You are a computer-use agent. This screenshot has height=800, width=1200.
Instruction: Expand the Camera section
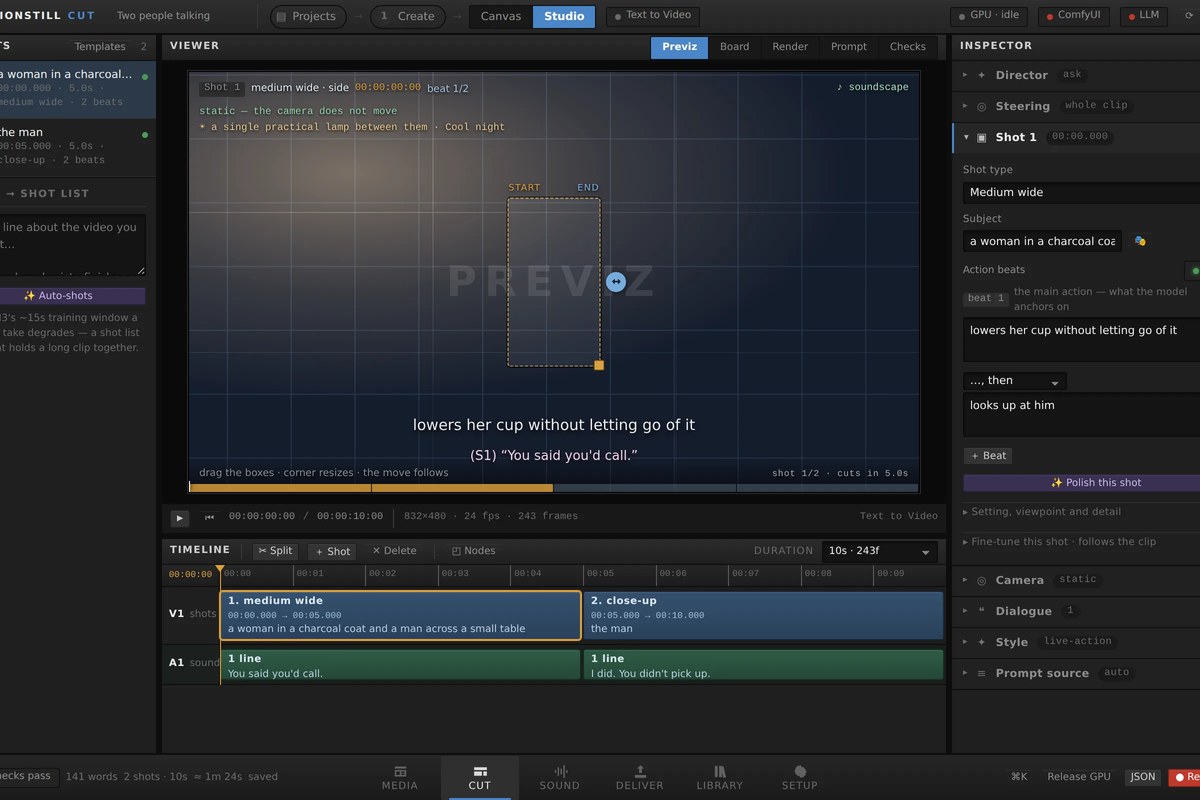pyautogui.click(x=1076, y=580)
